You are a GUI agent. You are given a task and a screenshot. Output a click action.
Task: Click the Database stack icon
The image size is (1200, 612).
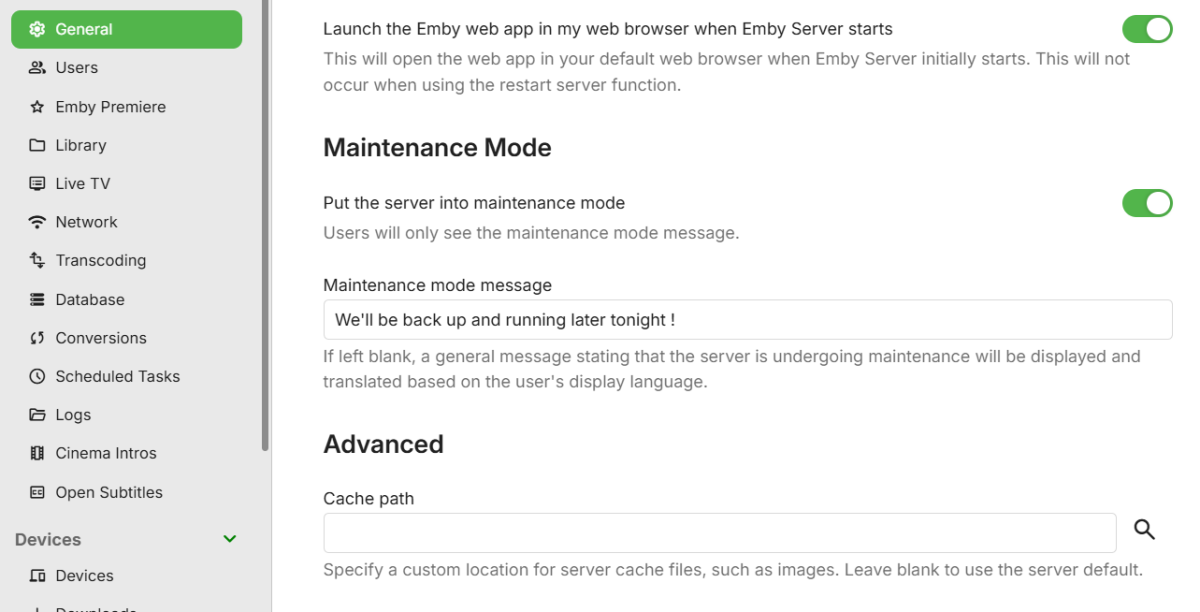click(37, 299)
